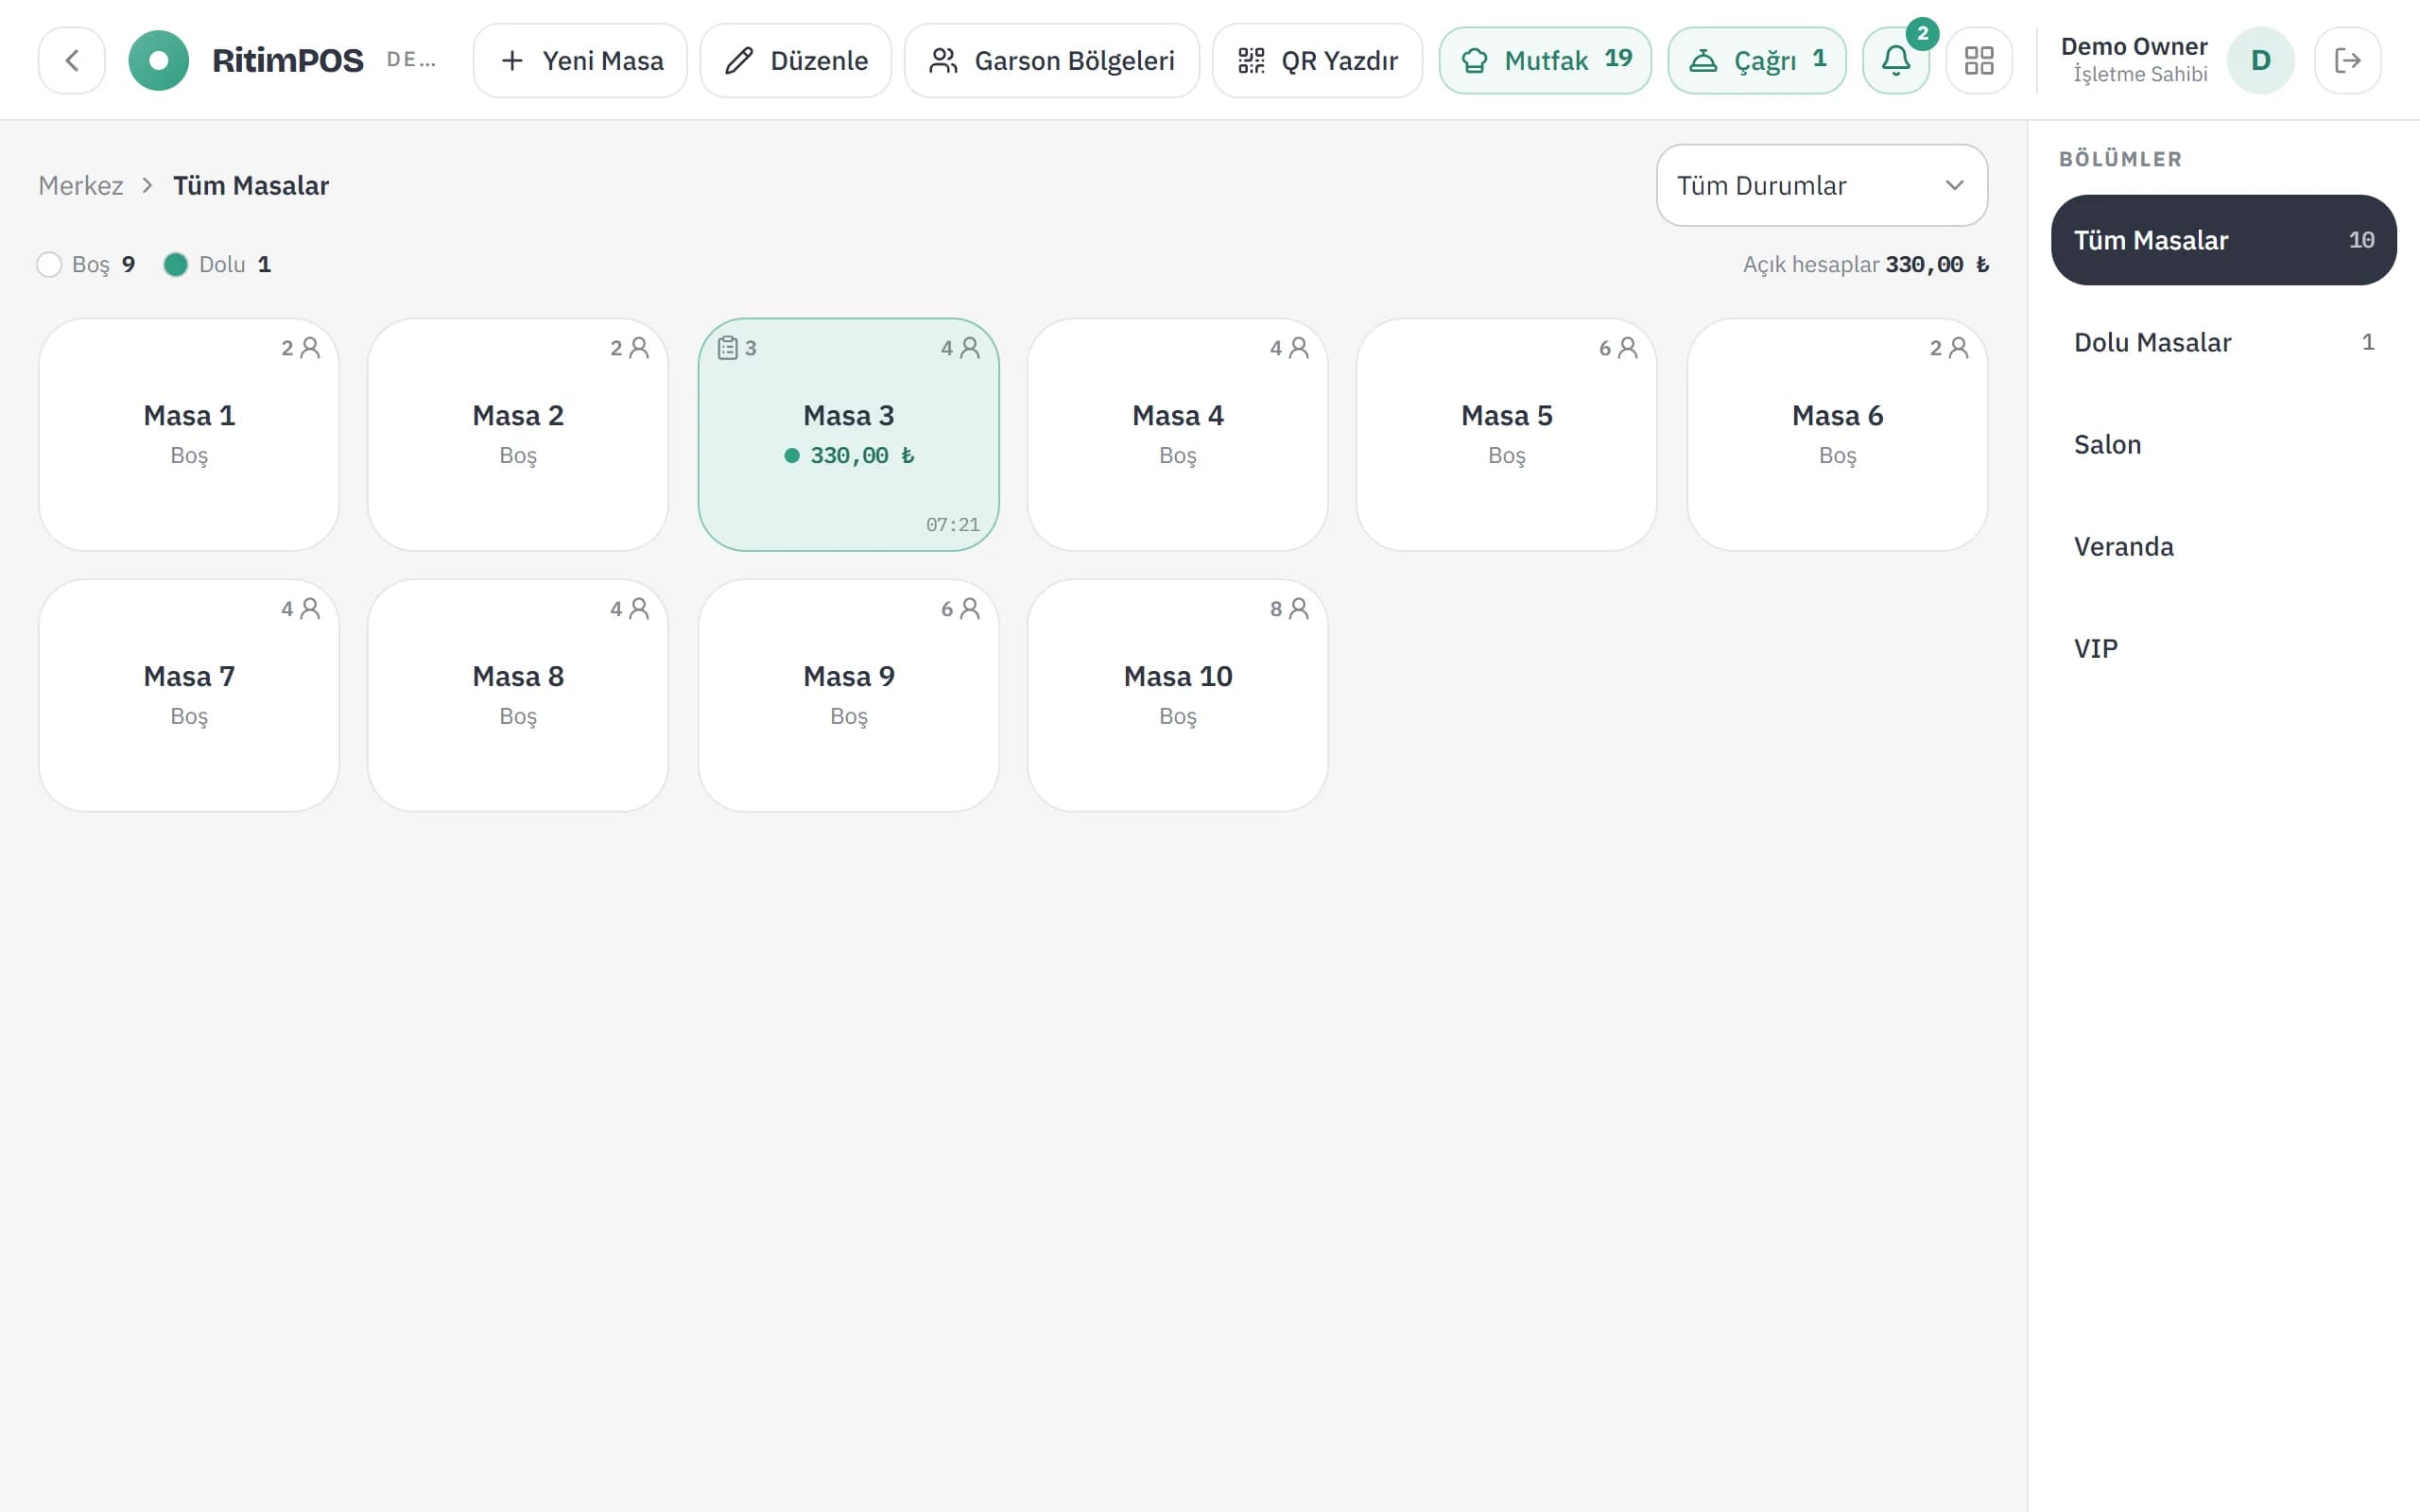Select VIP section
The height and width of the screenshot is (1512, 2420).
[2223, 648]
